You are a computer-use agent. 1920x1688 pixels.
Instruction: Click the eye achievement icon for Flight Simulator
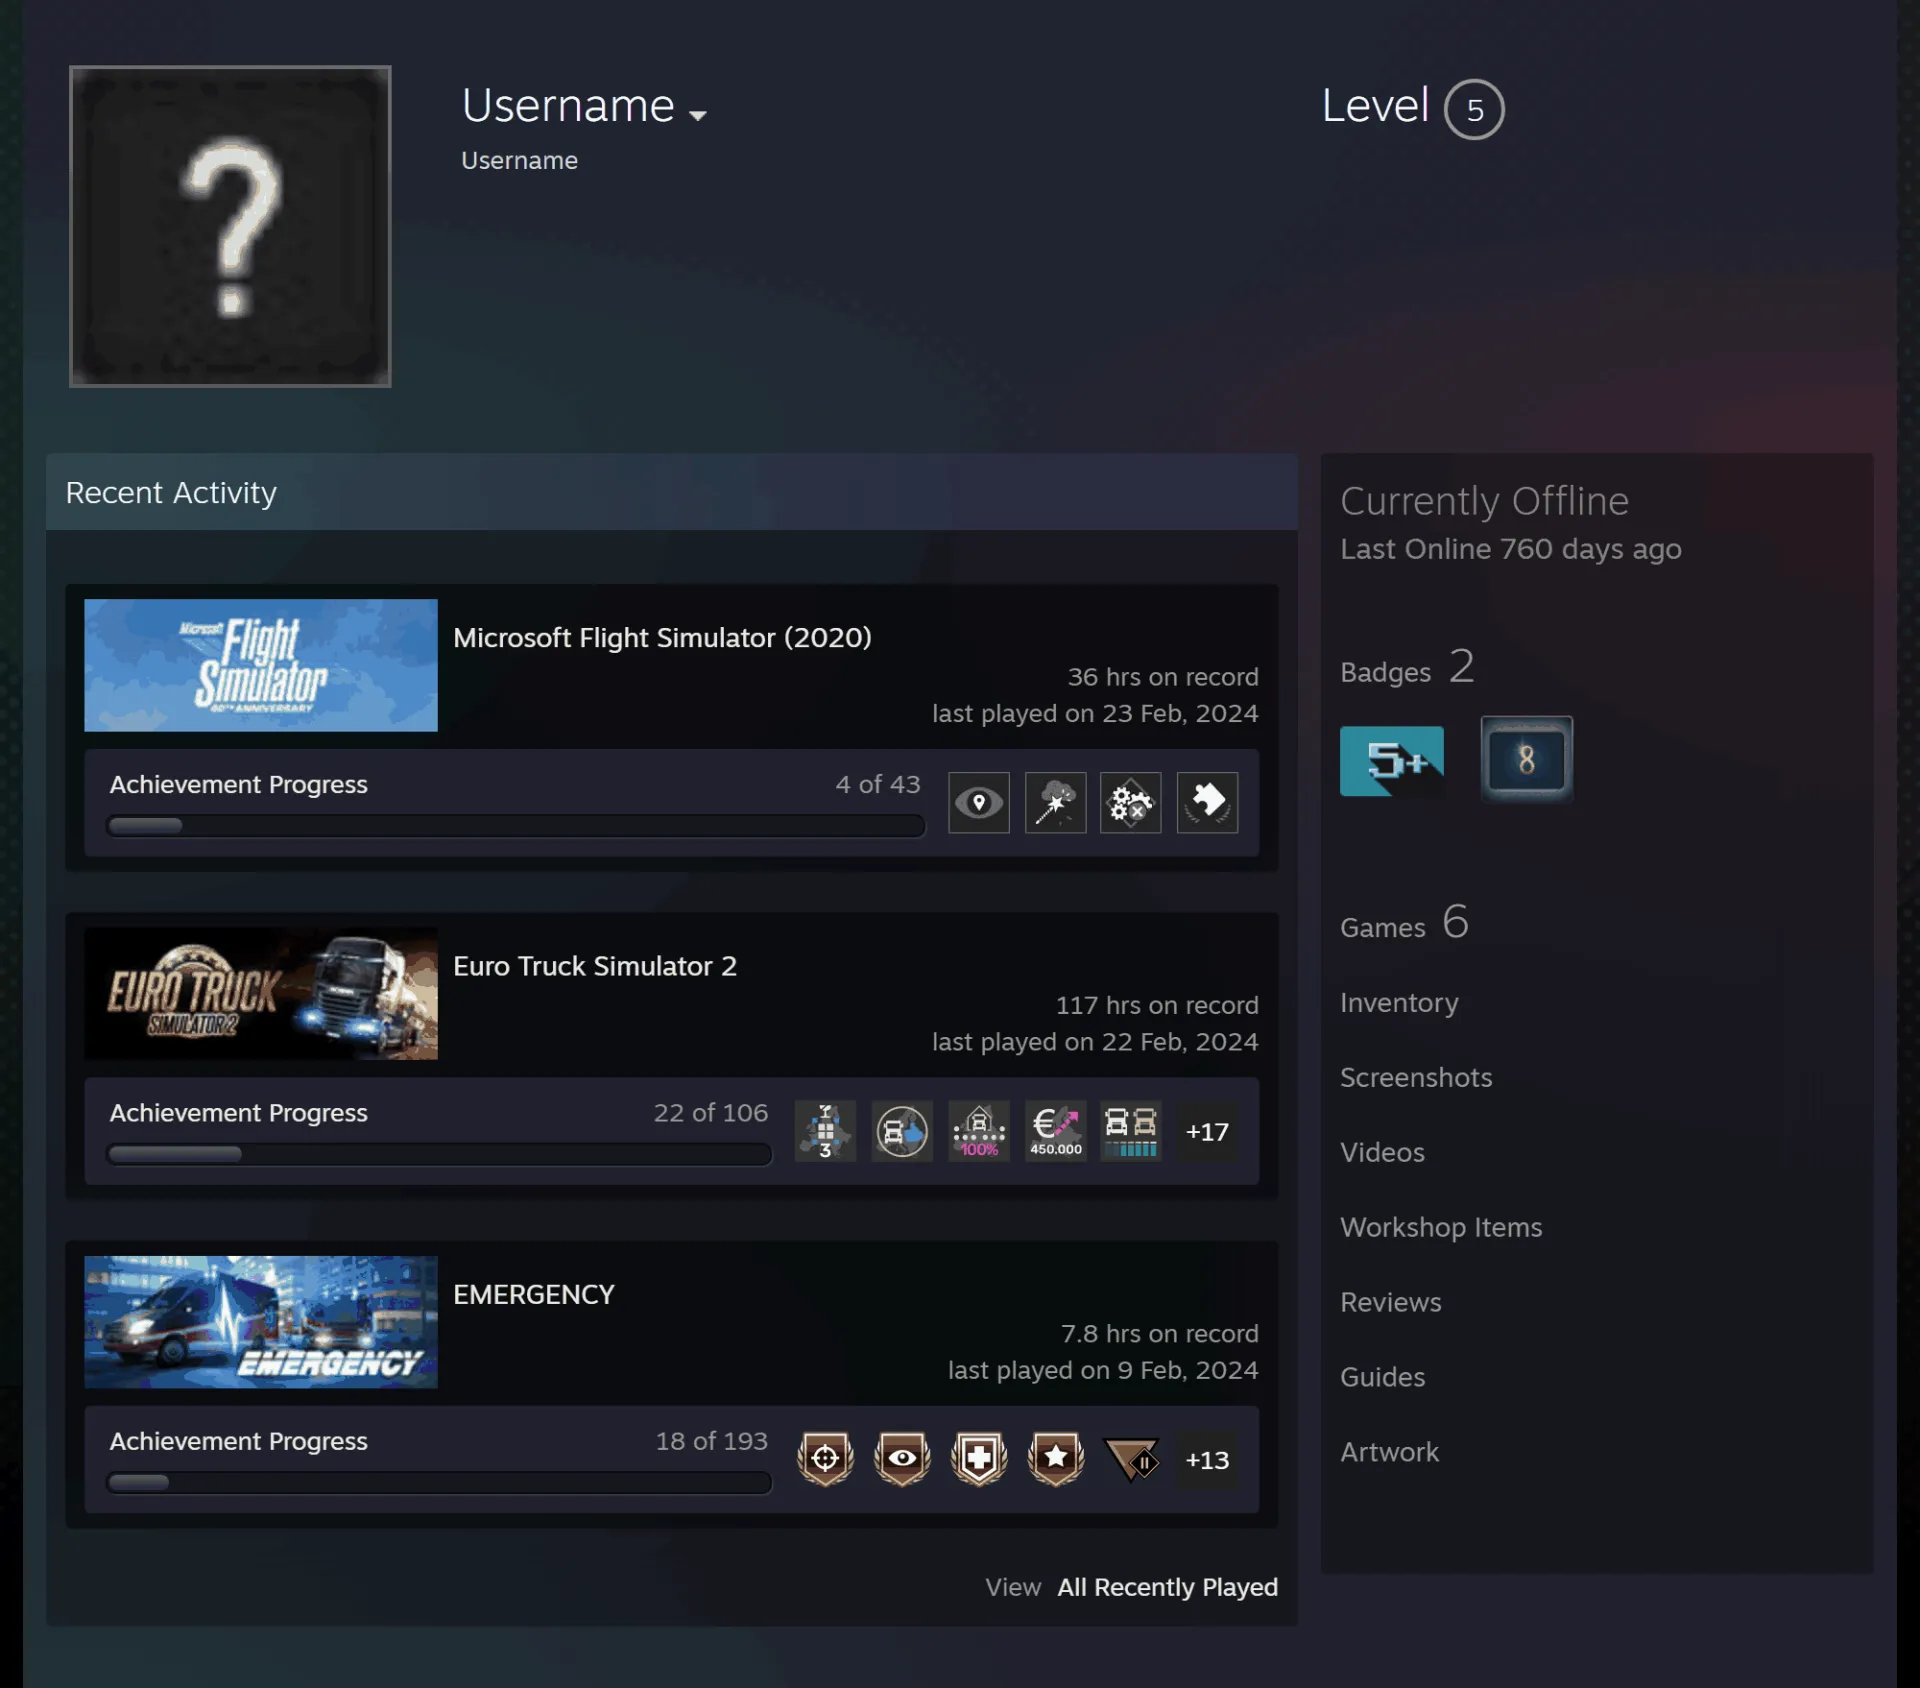978,802
